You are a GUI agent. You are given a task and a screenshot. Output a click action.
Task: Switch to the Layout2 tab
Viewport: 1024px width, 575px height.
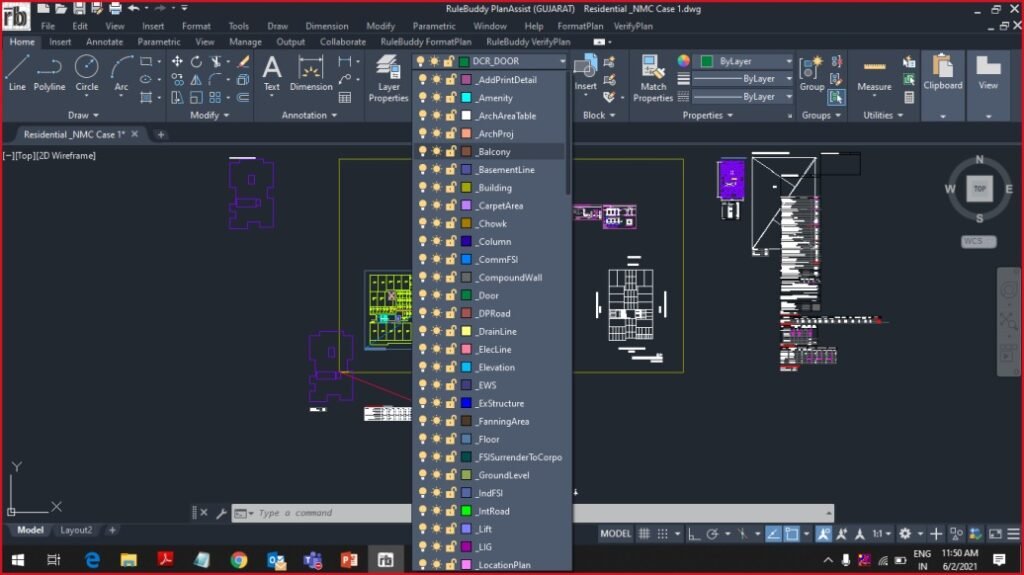(76, 530)
